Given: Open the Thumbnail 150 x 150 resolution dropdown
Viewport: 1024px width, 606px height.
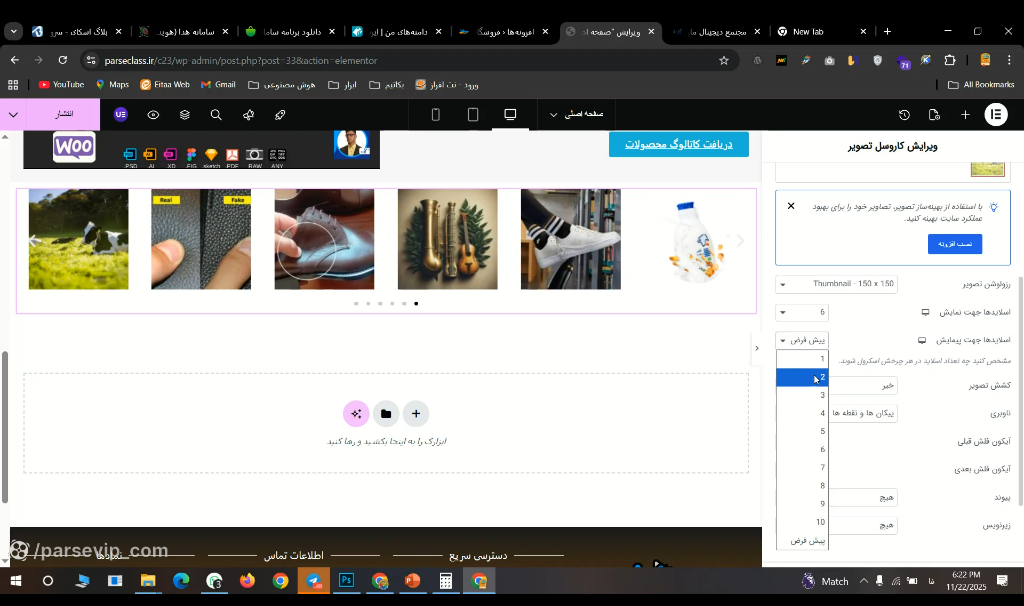Looking at the screenshot, I should pos(837,284).
